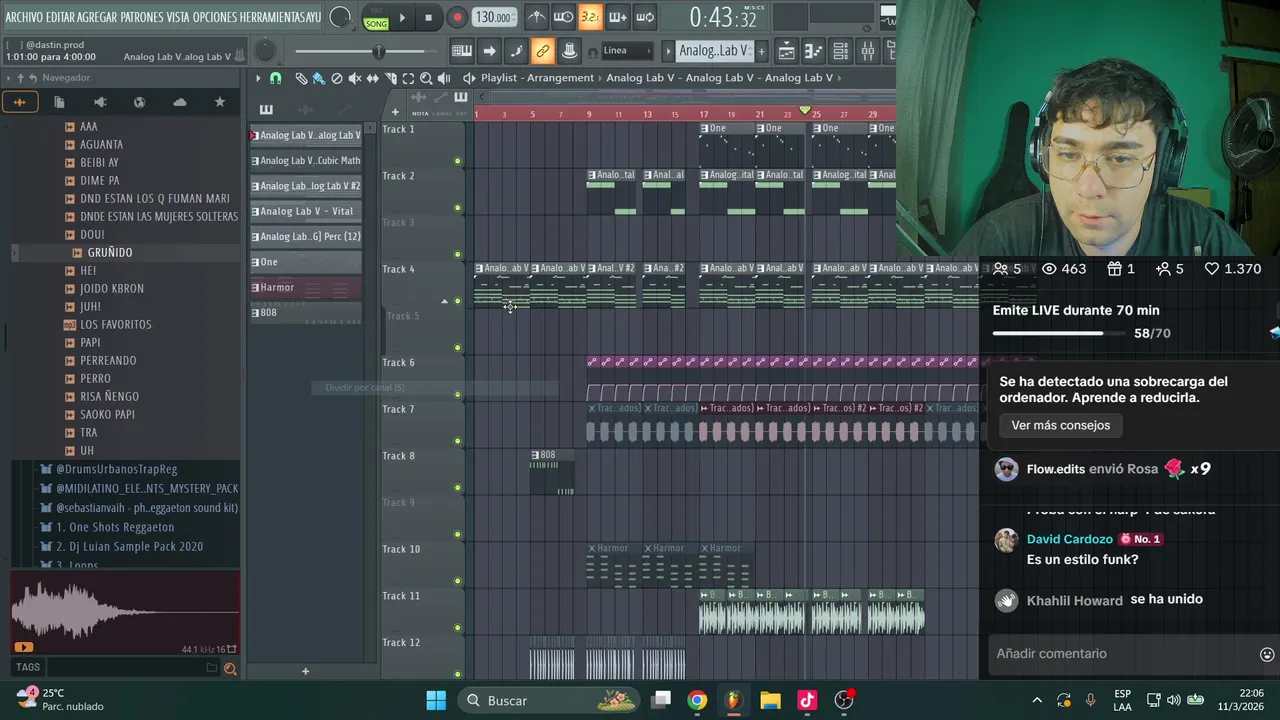Viewport: 1280px width, 720px height.
Task: Select the playlist Delete tool
Action: point(336,78)
